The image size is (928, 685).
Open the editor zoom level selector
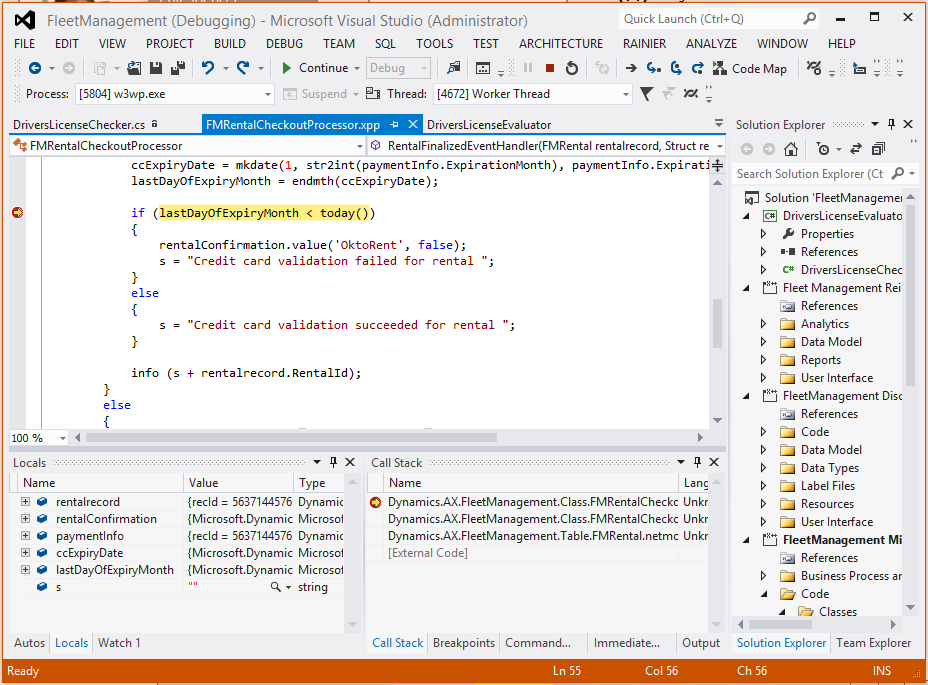pyautogui.click(x=38, y=437)
